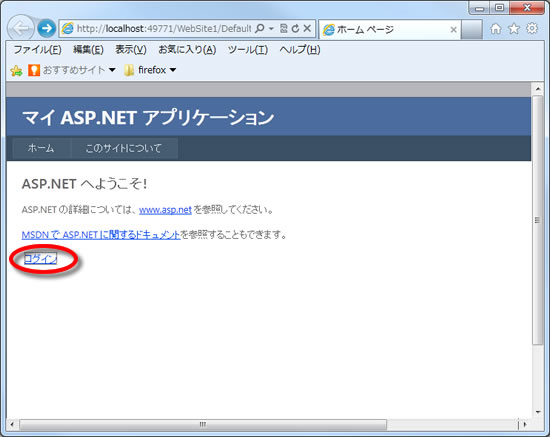Open the firefox favorites folder
The width and height of the screenshot is (550, 437).
[x=150, y=70]
